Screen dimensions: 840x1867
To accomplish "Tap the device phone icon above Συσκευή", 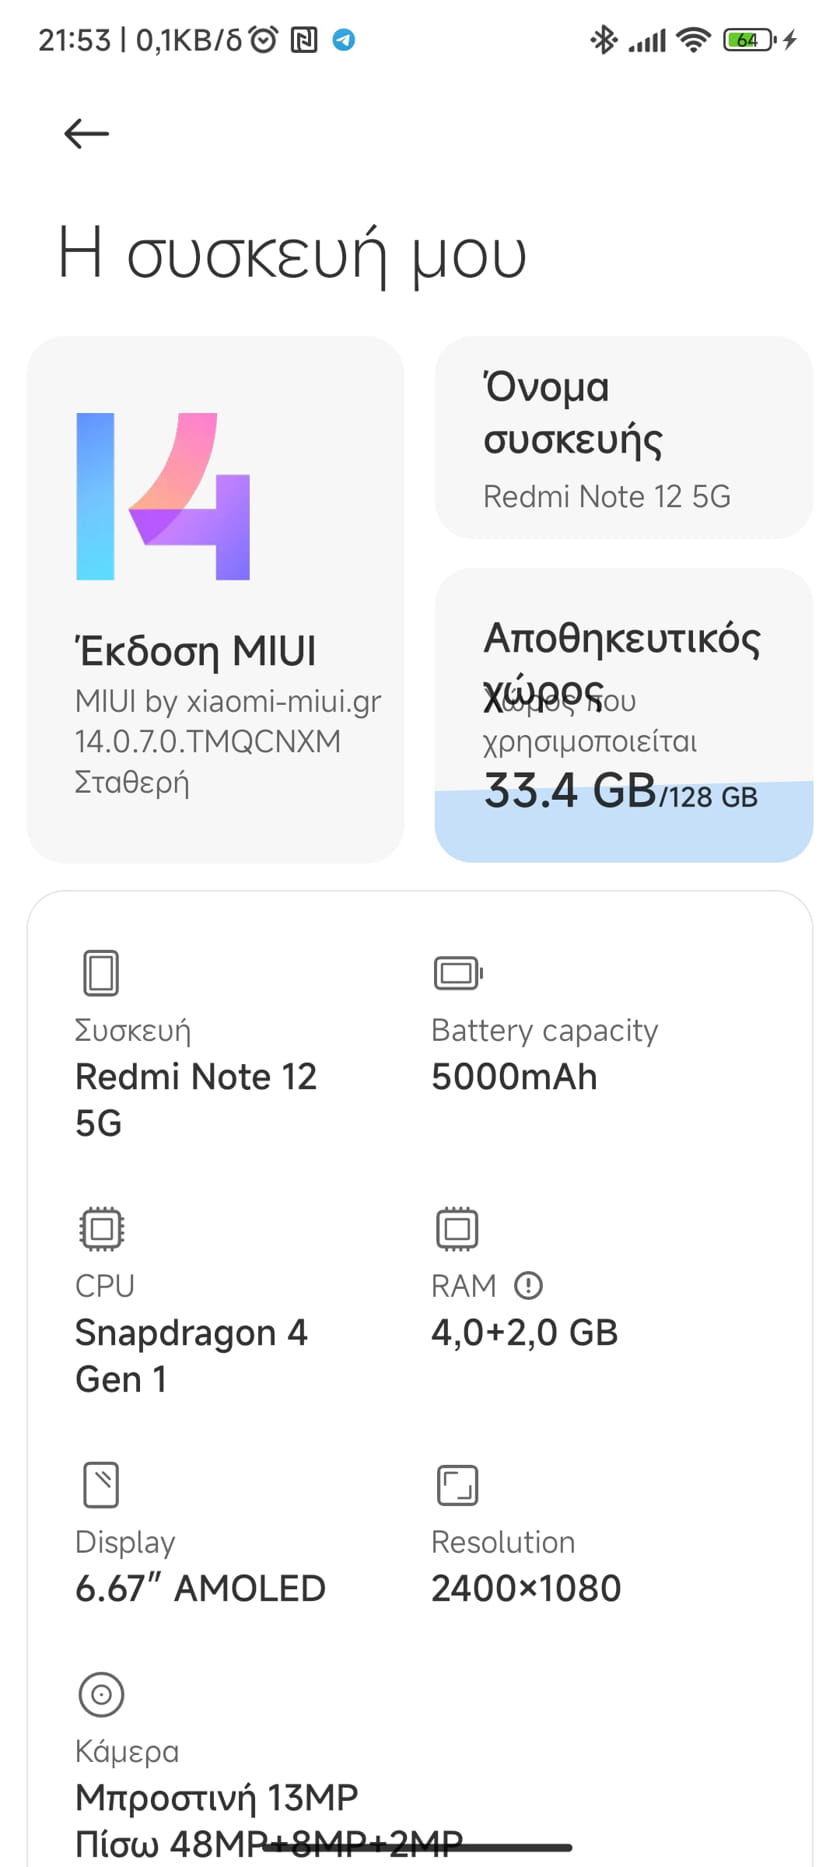I will [x=100, y=972].
